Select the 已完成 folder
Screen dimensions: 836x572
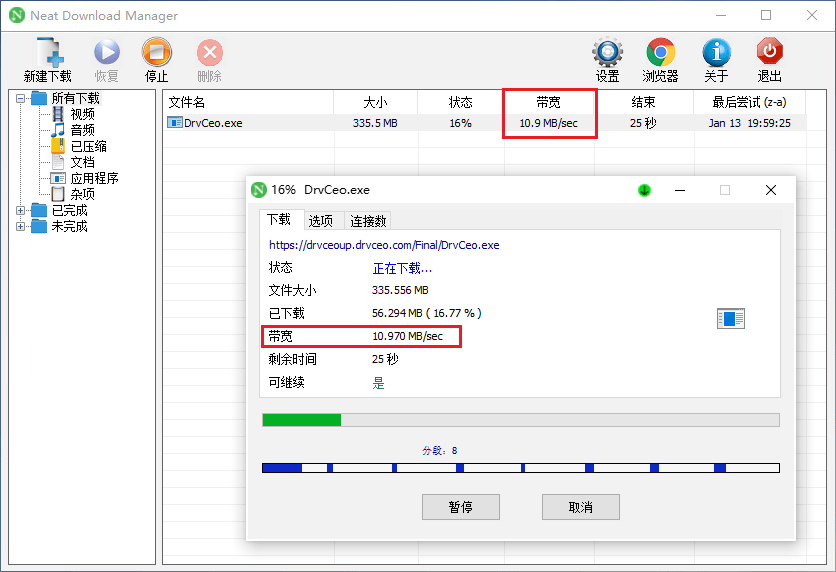click(69, 210)
